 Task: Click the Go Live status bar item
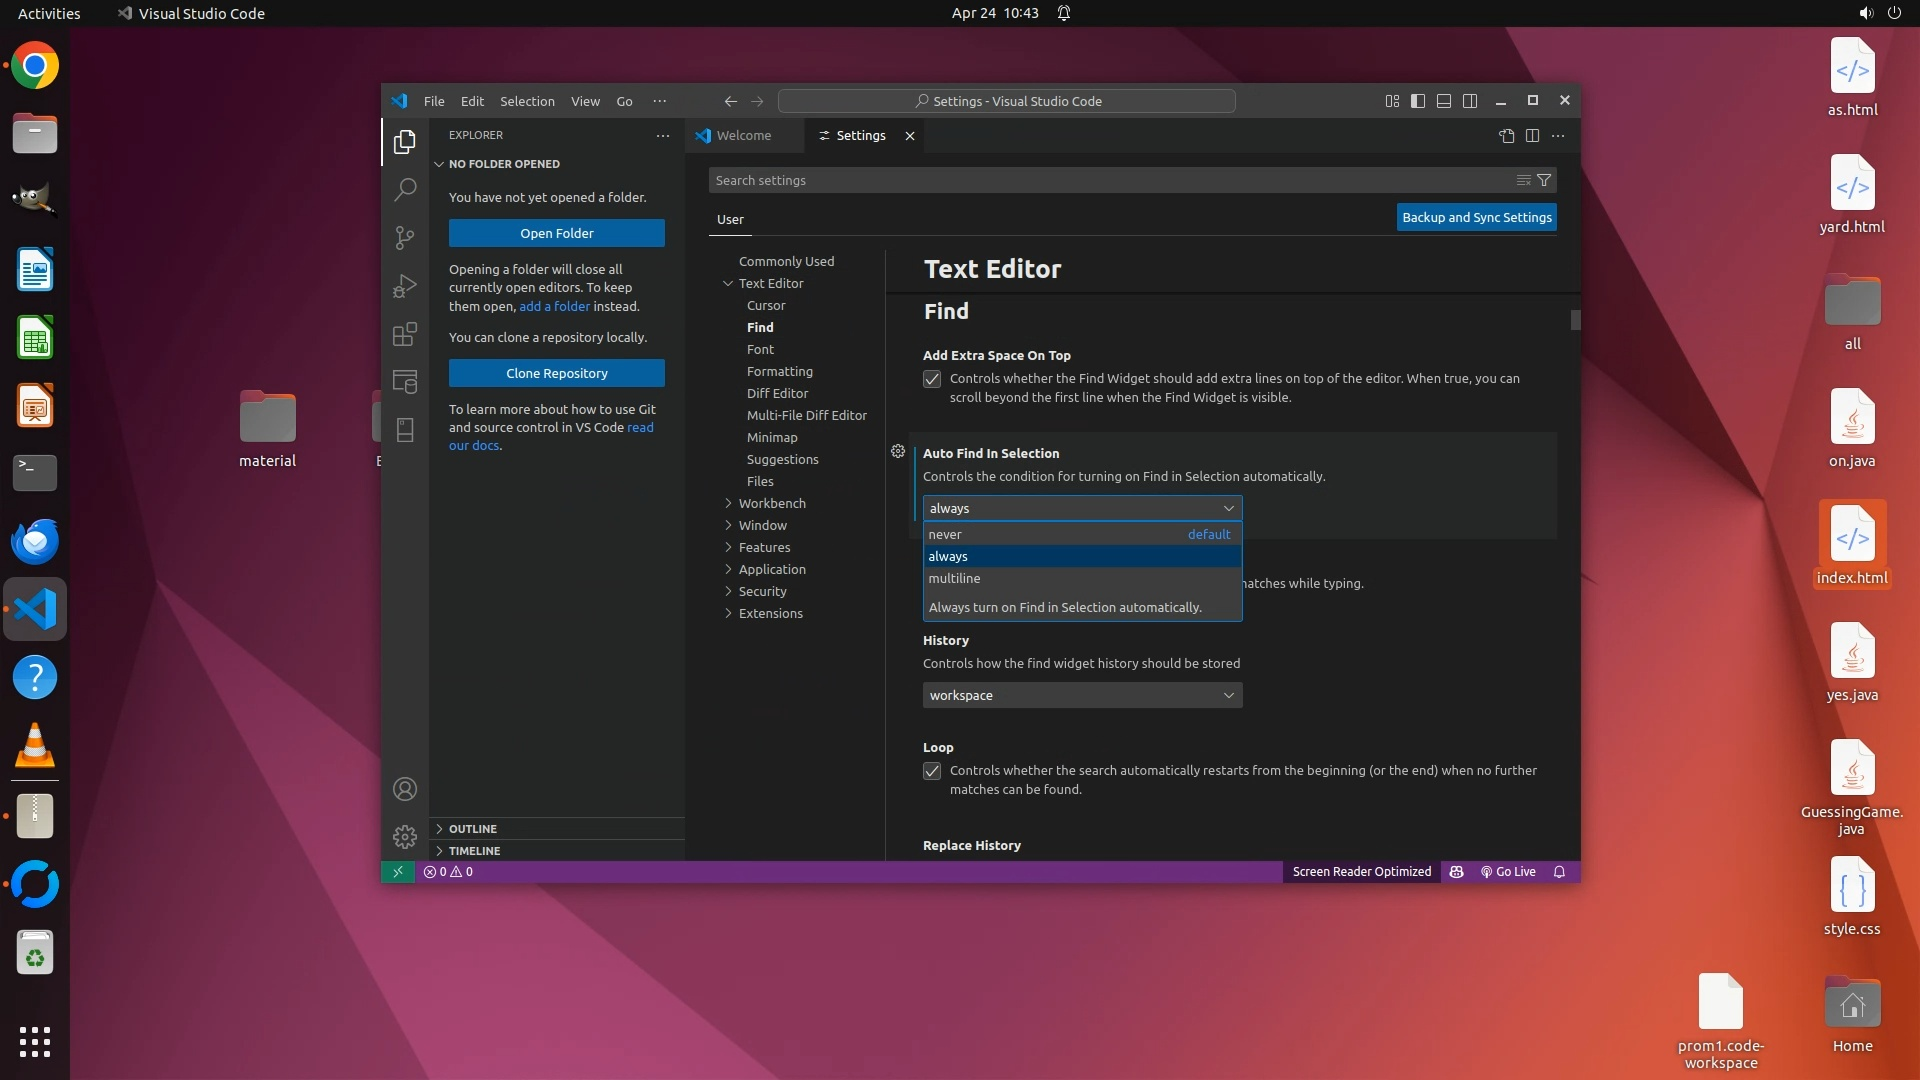click(1508, 872)
